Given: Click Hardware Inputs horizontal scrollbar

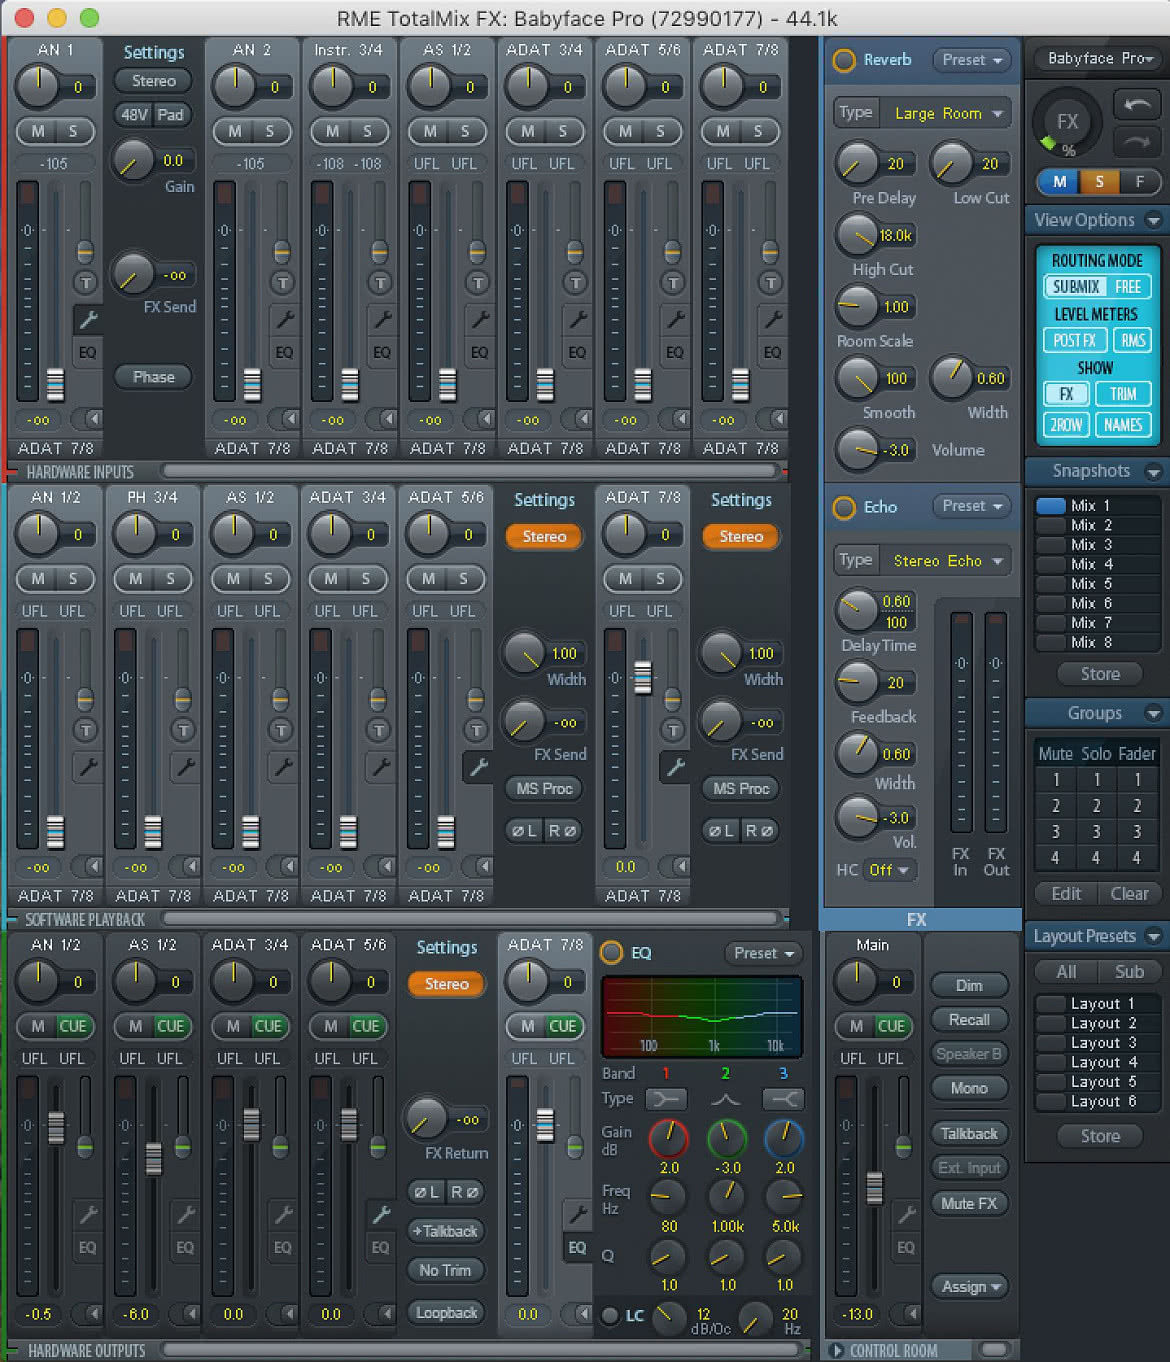Looking at the screenshot, I should (x=470, y=470).
